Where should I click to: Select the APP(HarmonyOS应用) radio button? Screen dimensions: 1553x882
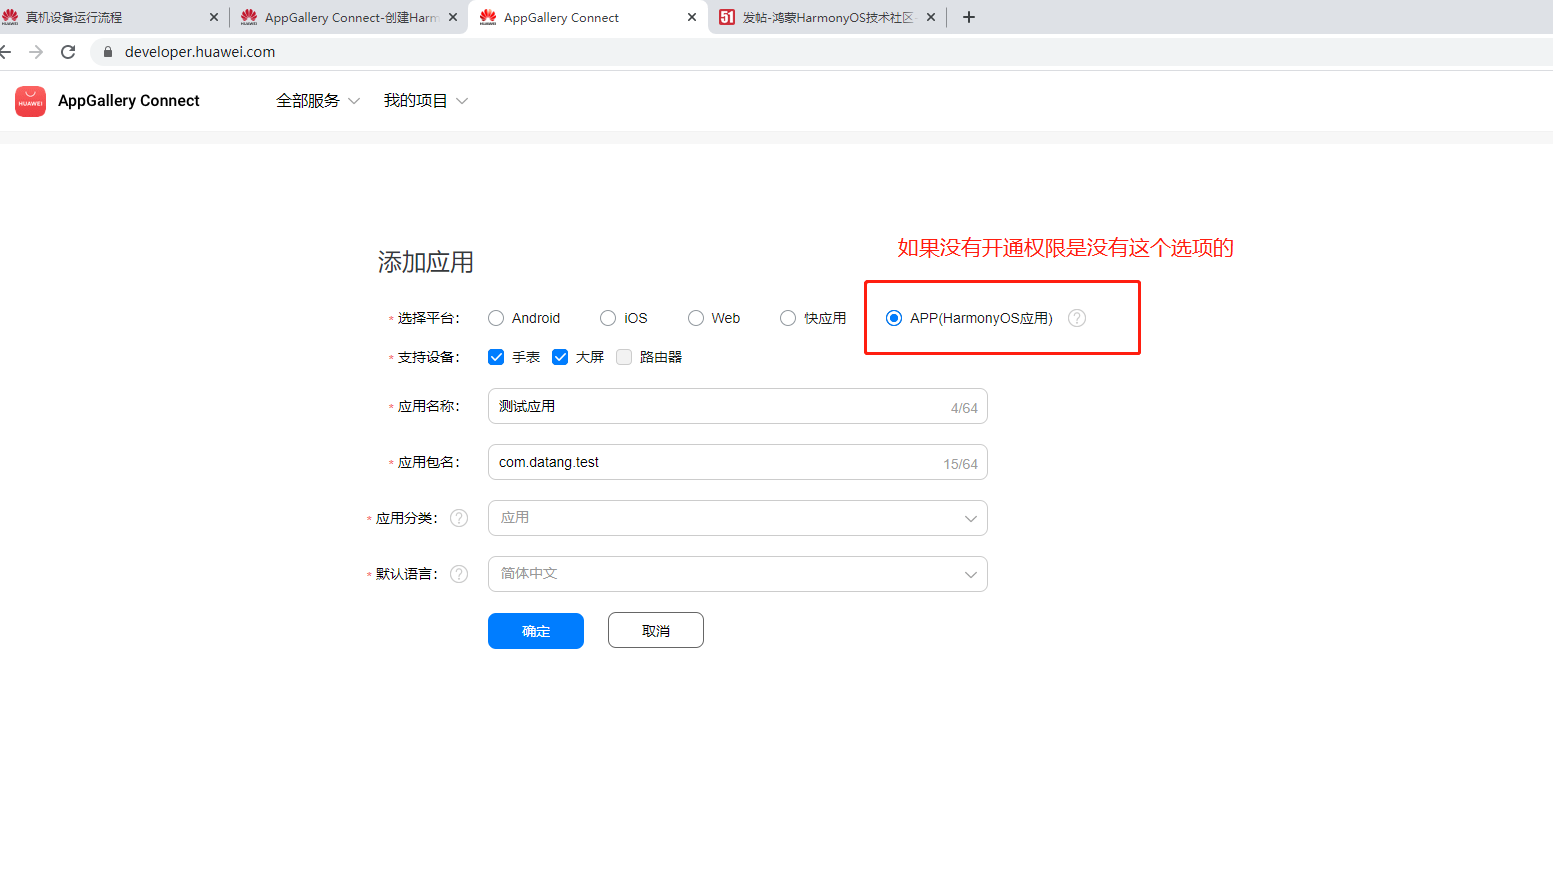(894, 318)
